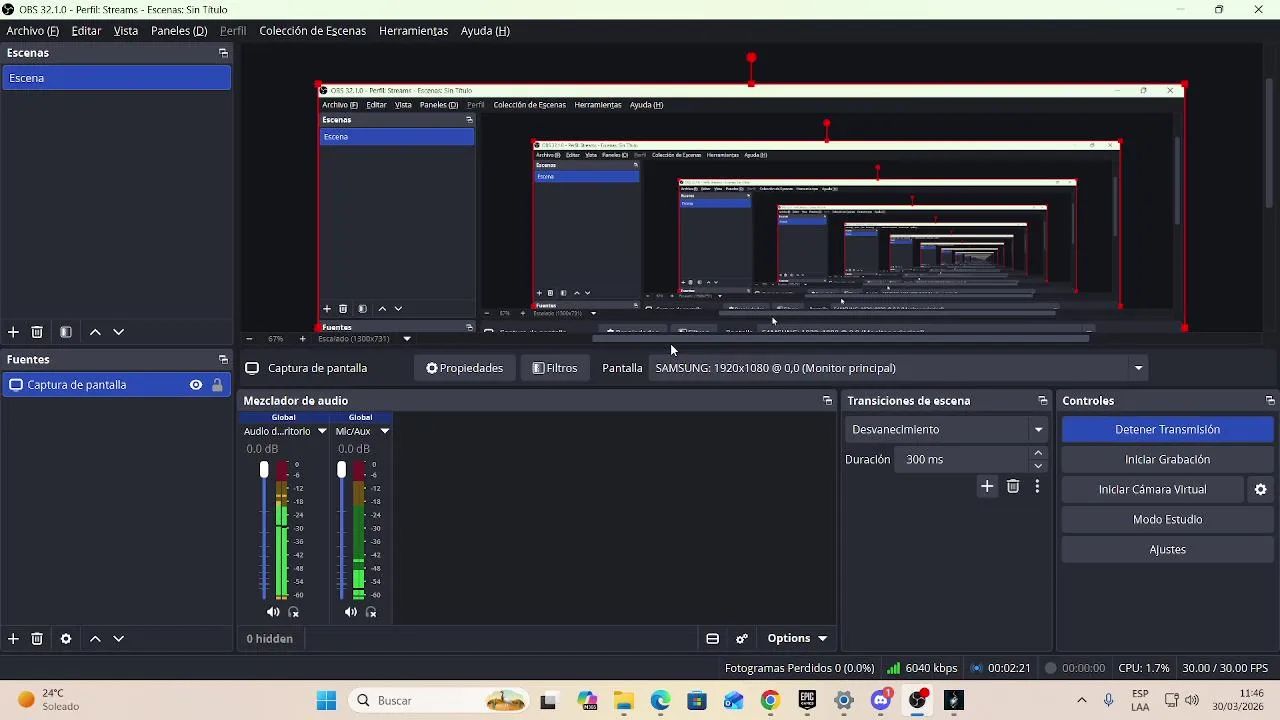Show hidden system tray icons chevron
This screenshot has height=720, width=1280.
pos(1081,701)
